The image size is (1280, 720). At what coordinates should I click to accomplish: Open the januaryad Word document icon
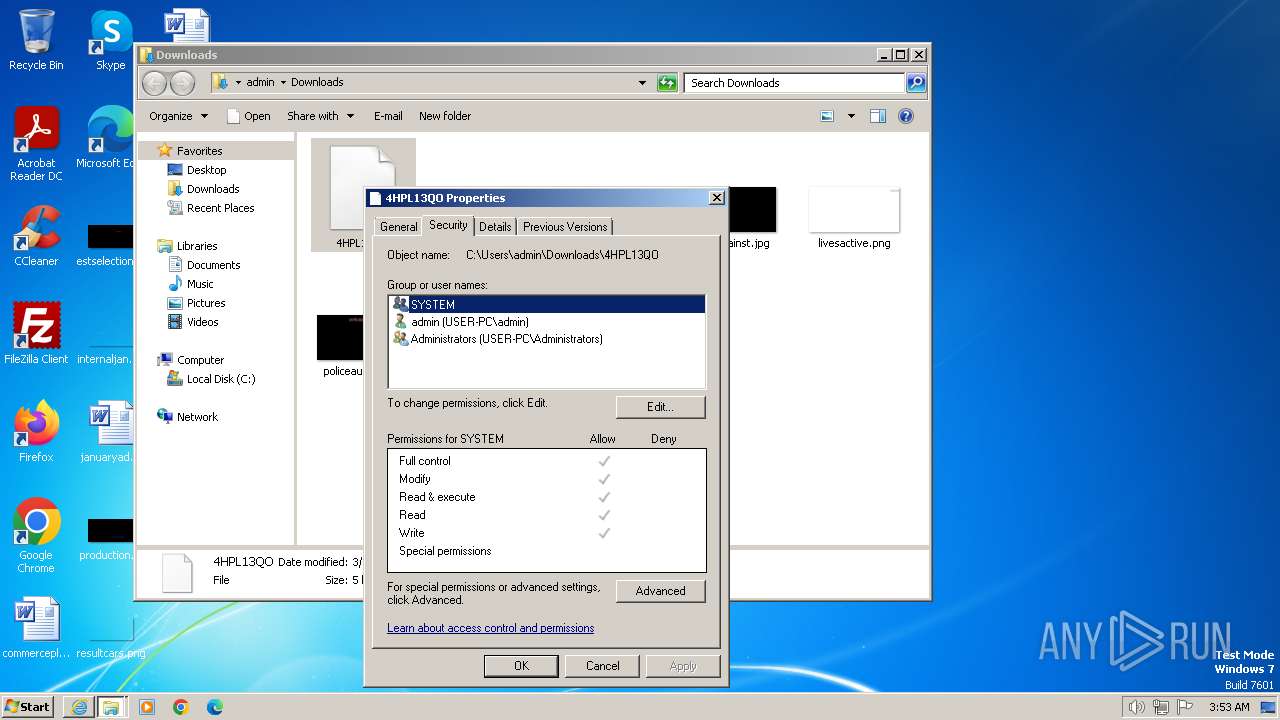108,432
